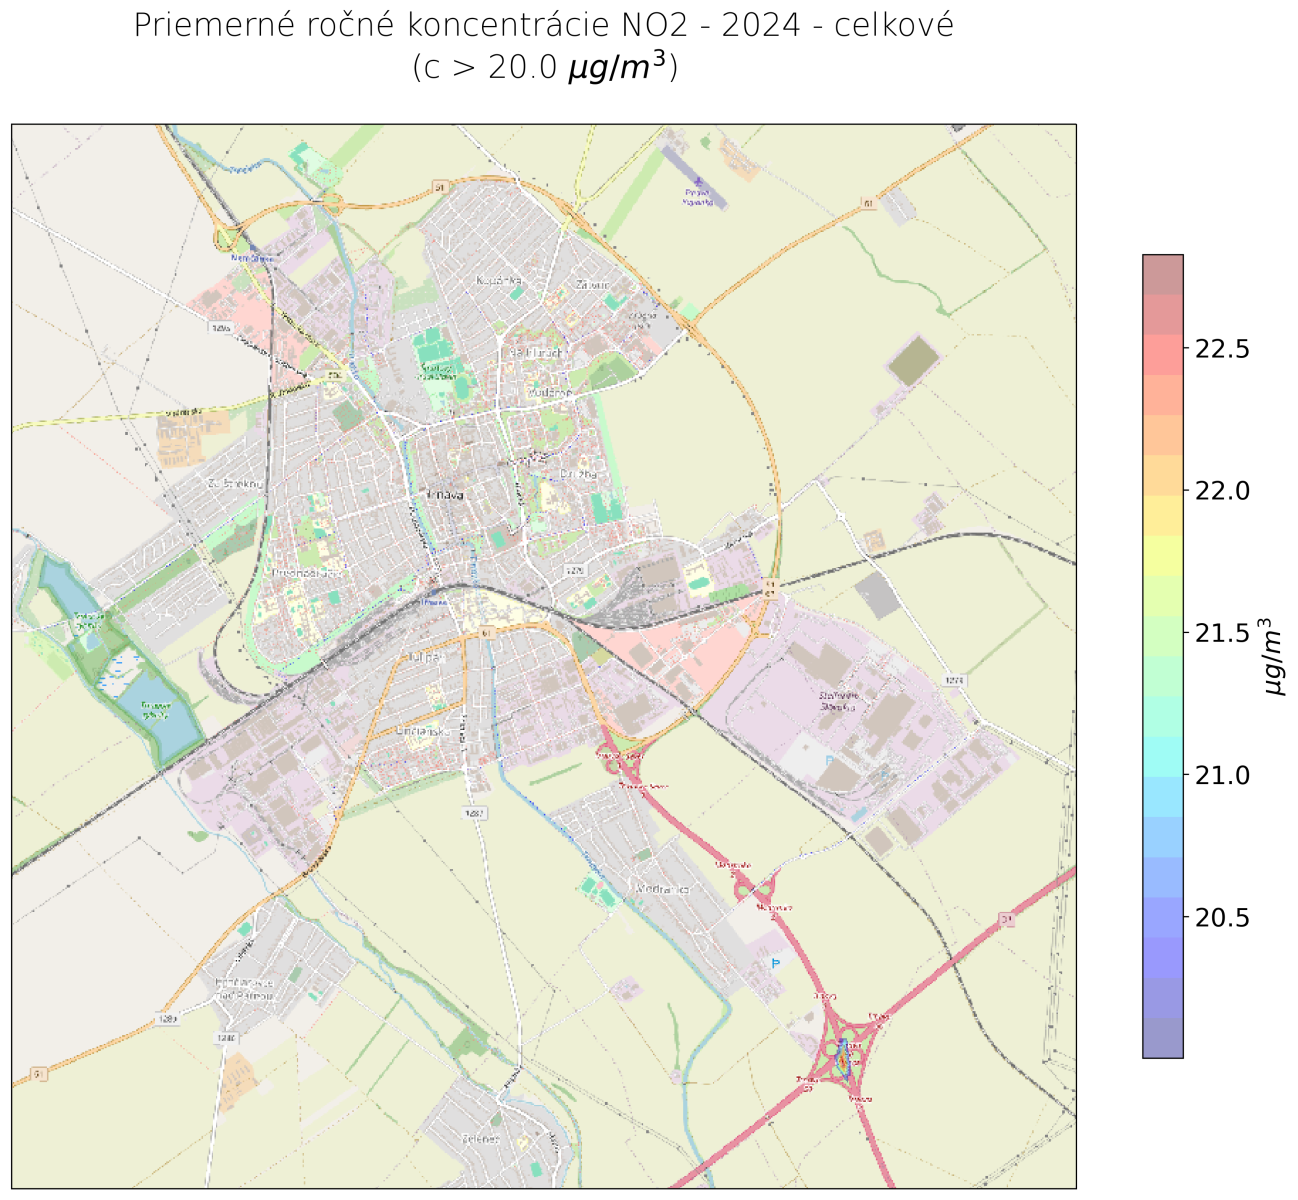Click the route 61 shield on the northern bypass
This screenshot has width=1298, height=1200.
(439, 187)
